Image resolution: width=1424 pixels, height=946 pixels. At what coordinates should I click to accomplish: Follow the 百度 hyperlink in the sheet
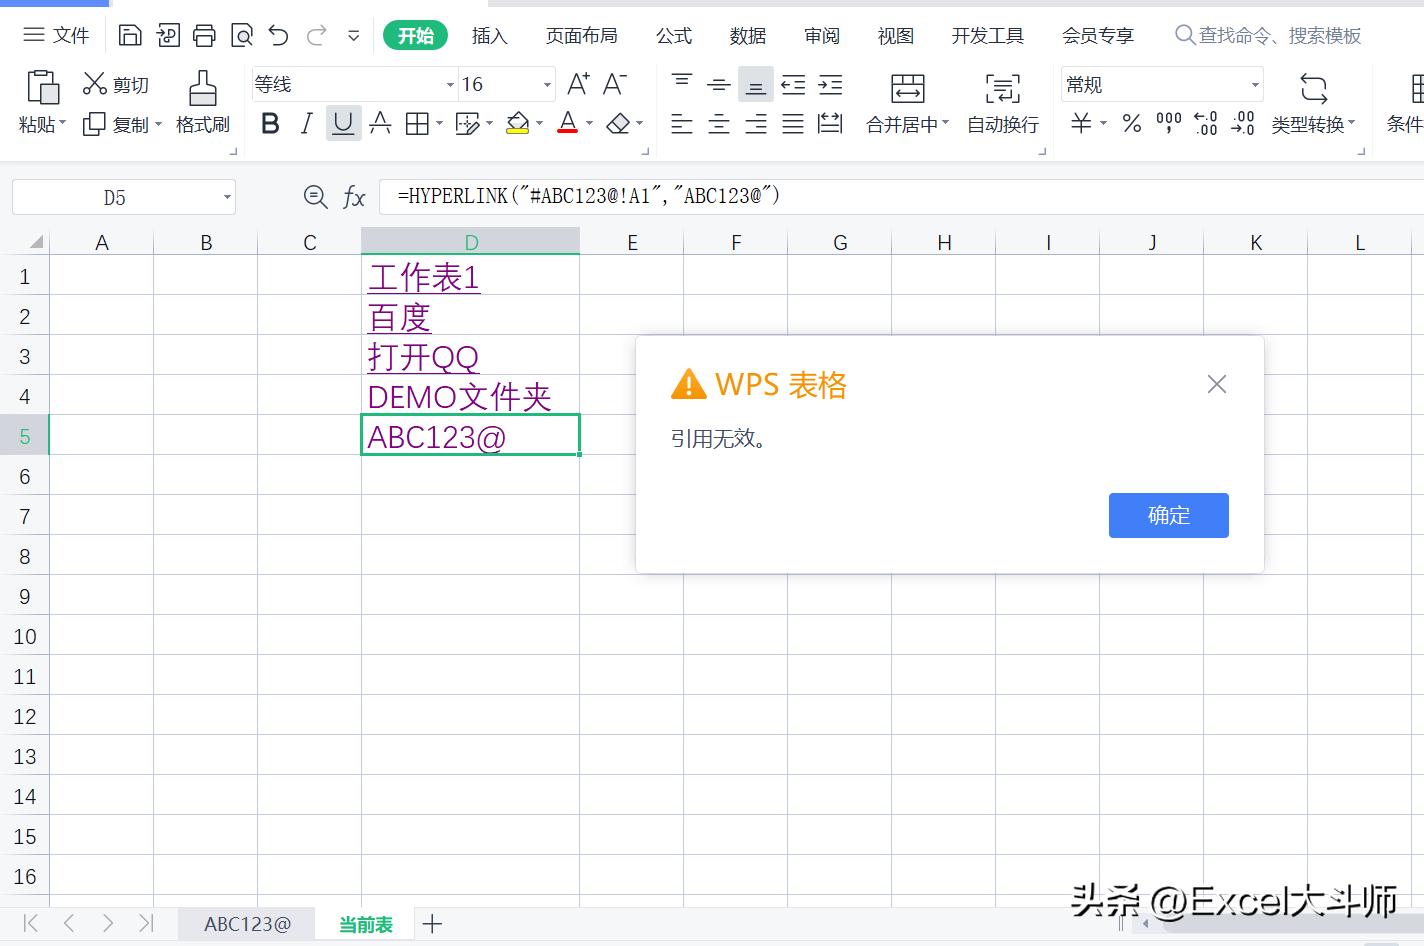(398, 317)
